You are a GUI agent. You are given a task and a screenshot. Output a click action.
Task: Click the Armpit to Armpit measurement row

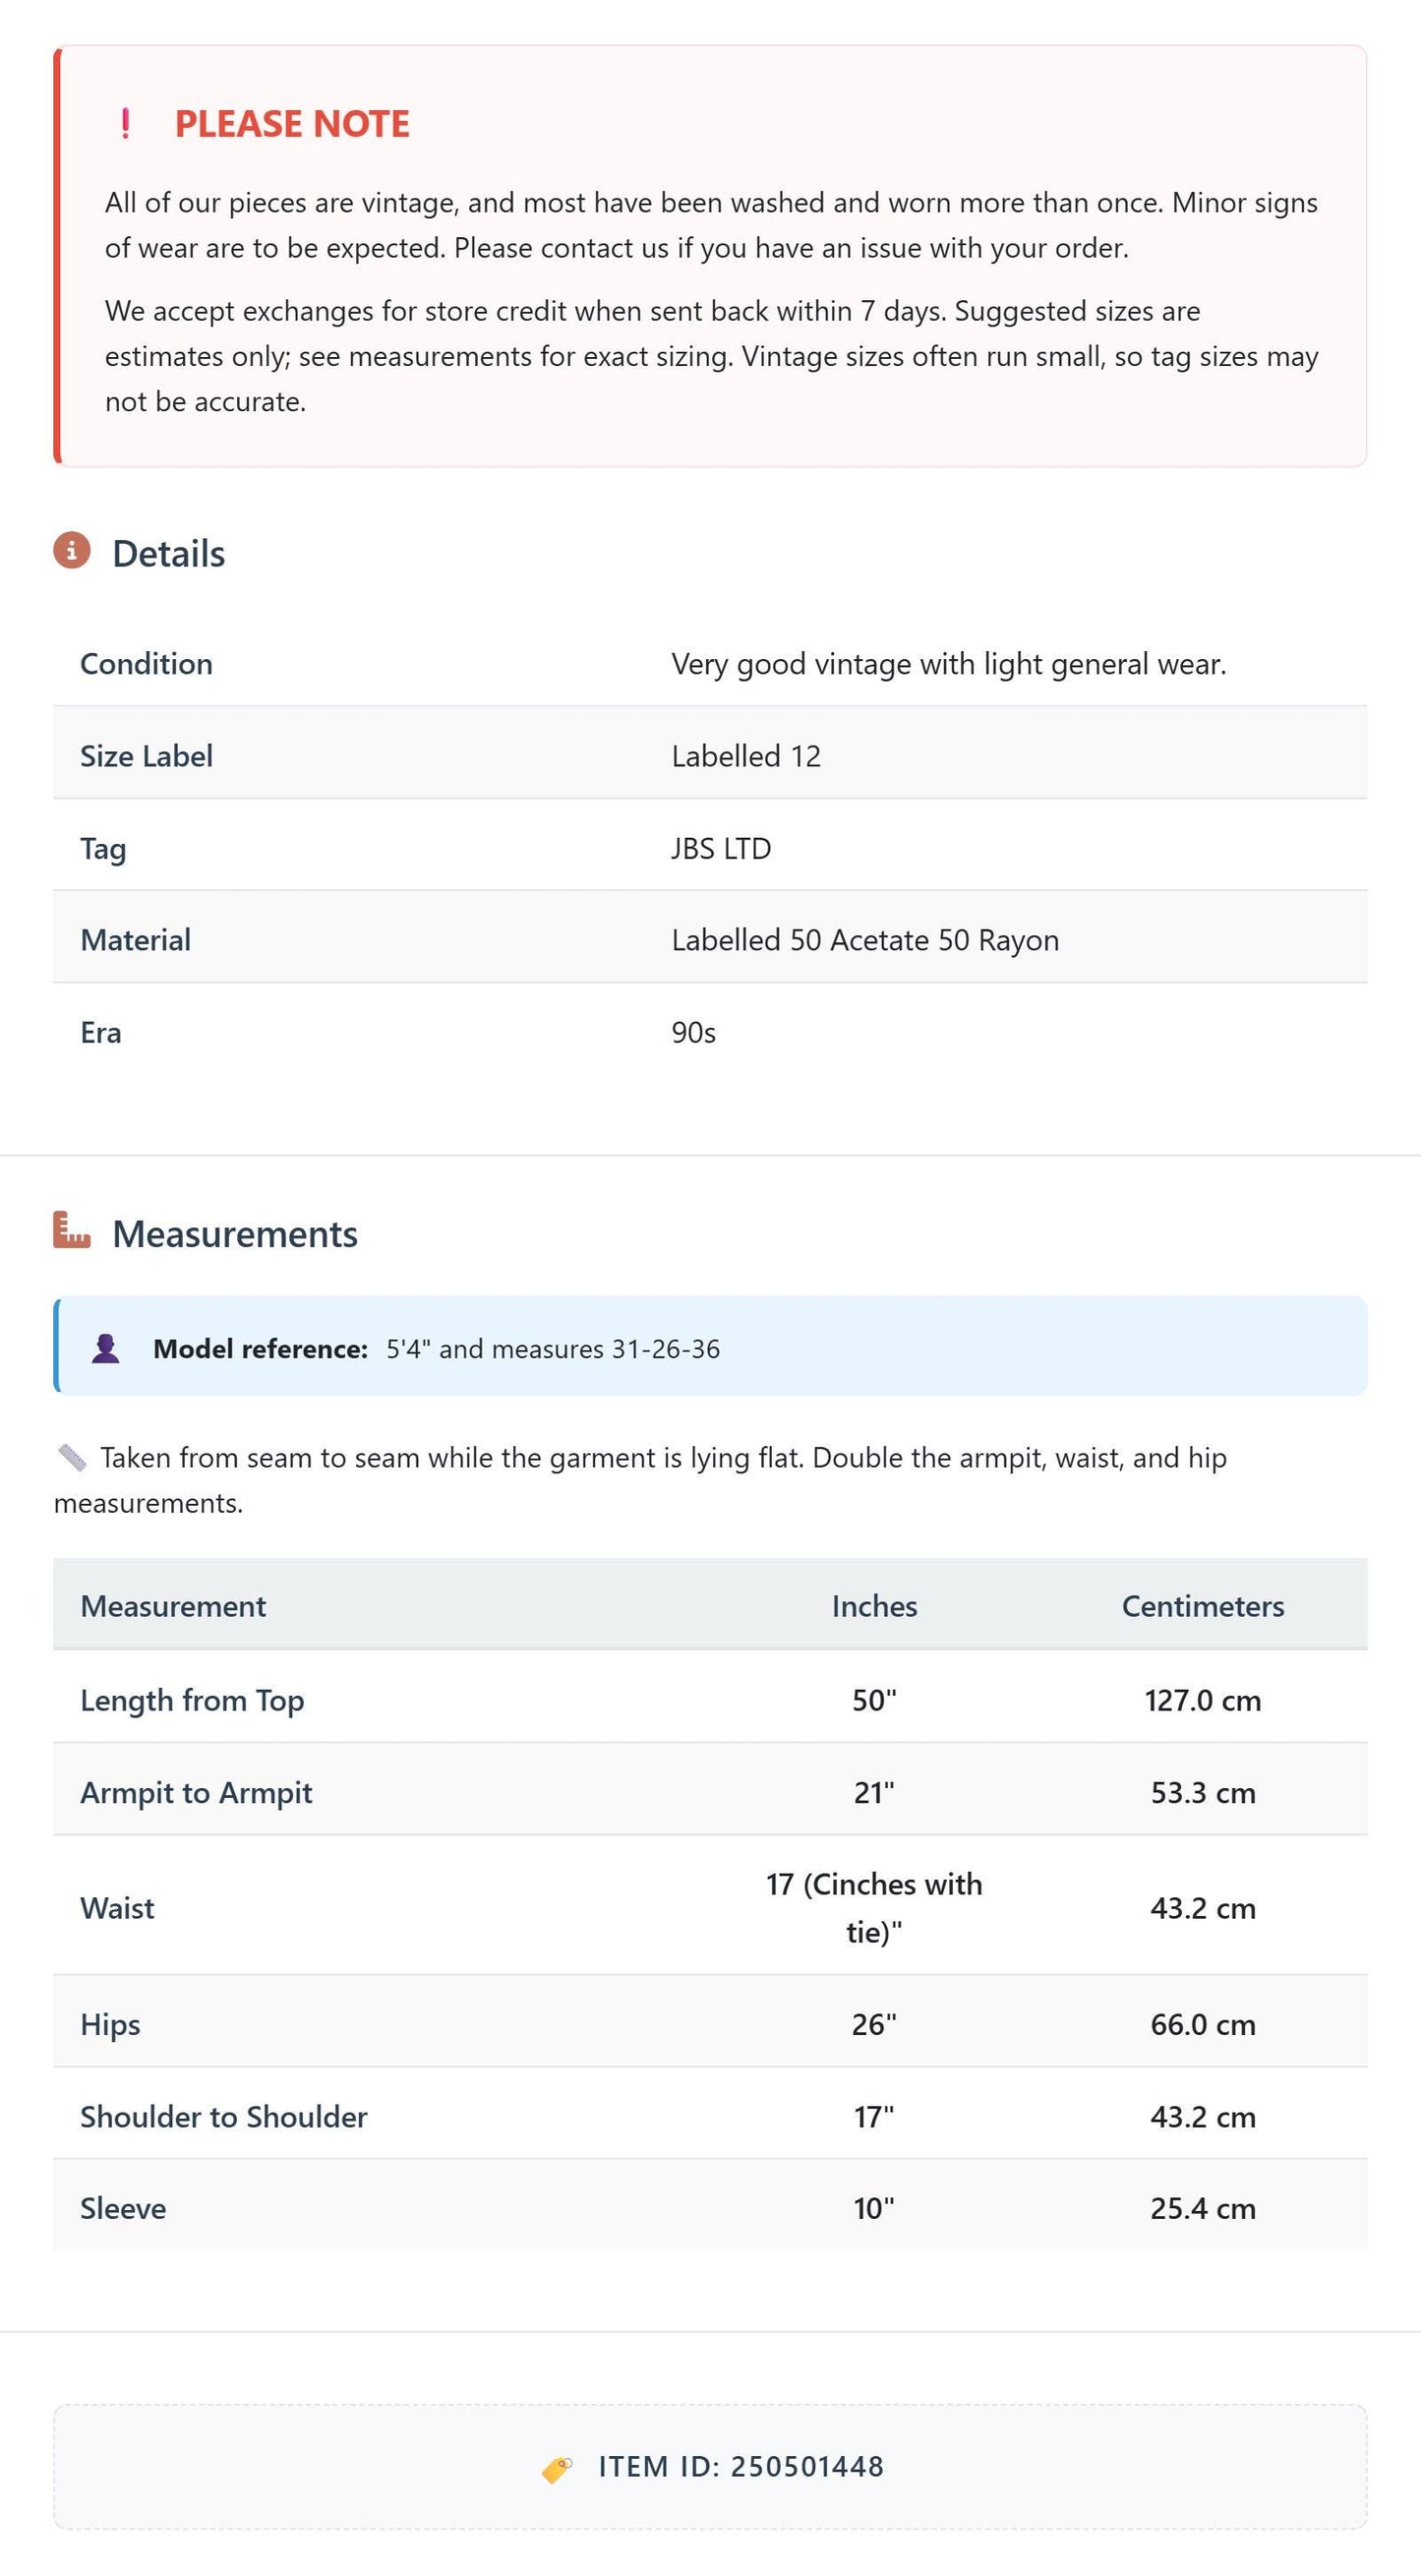(x=710, y=1792)
